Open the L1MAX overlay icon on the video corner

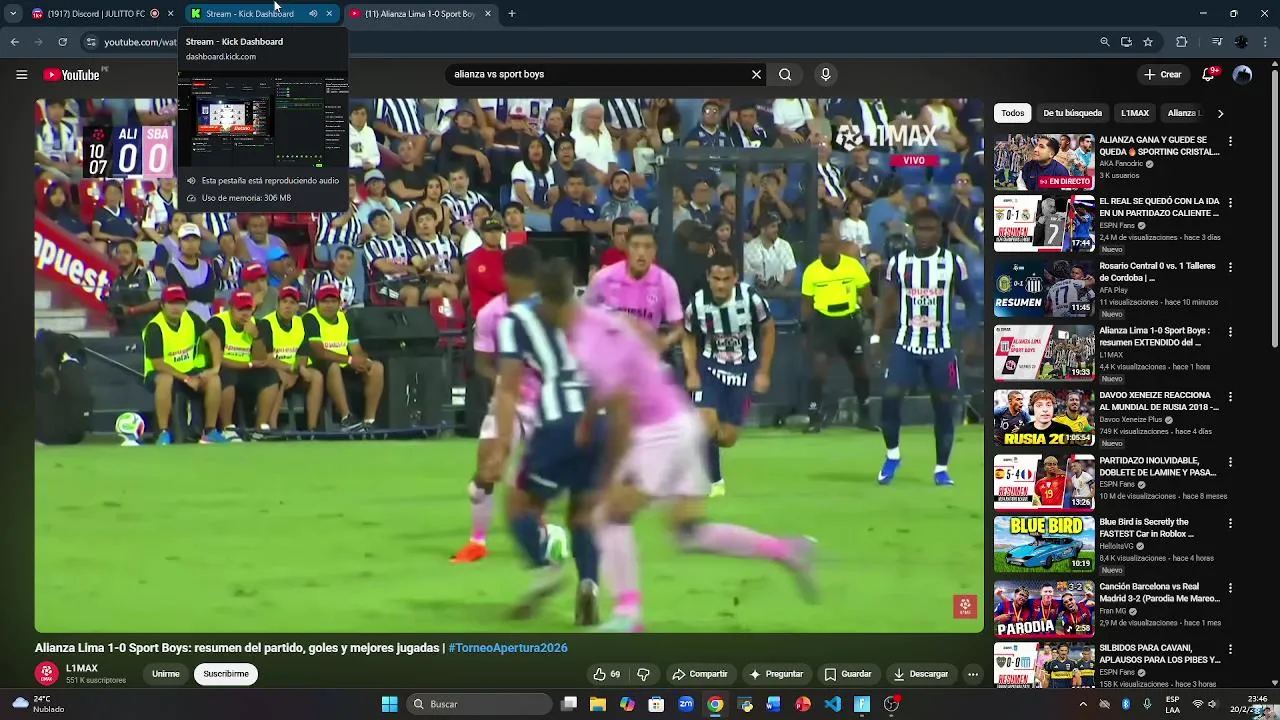coord(965,606)
